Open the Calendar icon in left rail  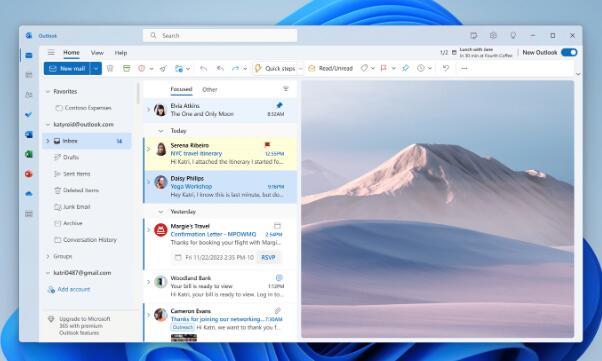coord(29,75)
